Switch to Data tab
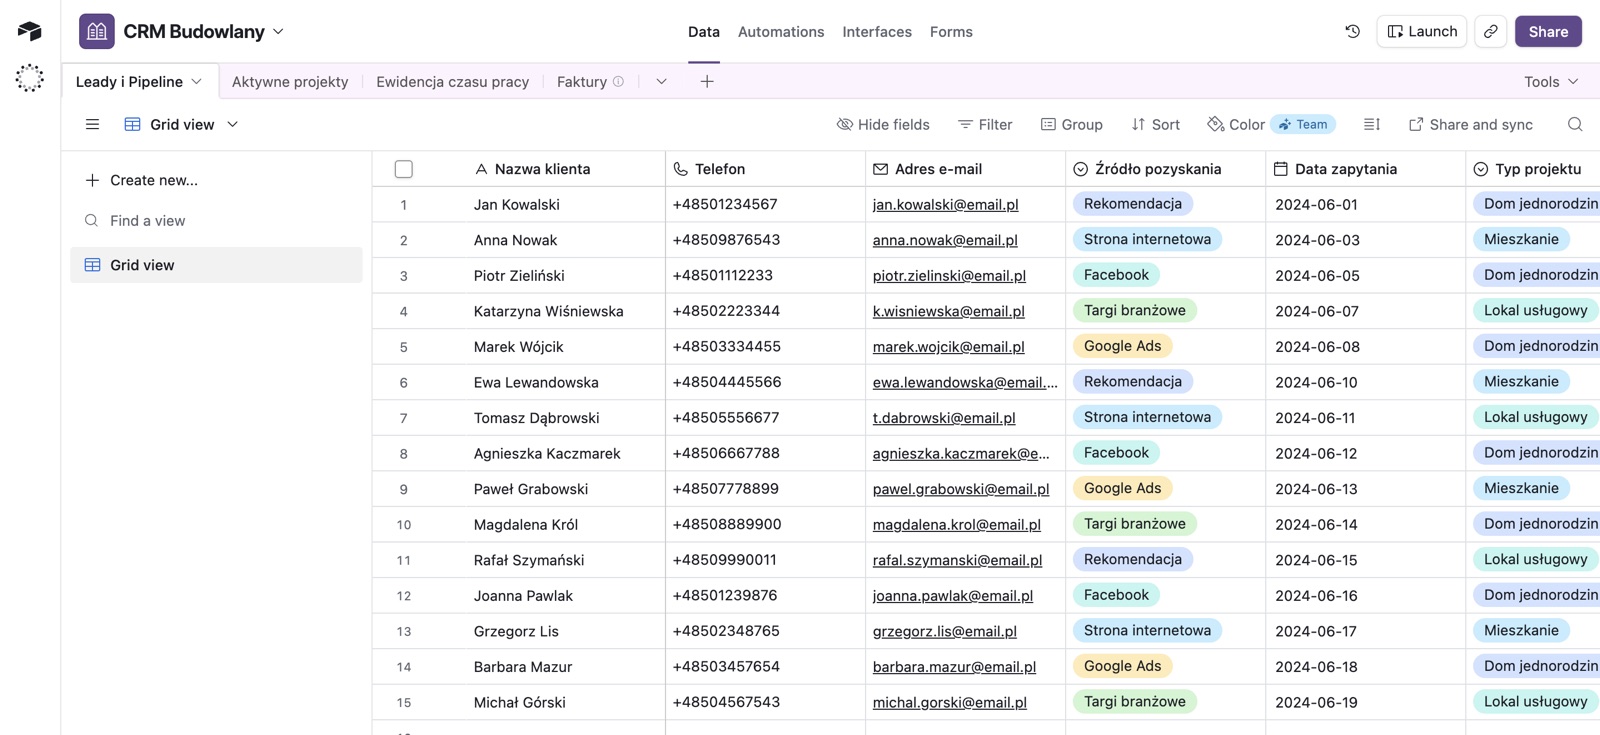Viewport: 1600px width, 735px height. point(704,32)
